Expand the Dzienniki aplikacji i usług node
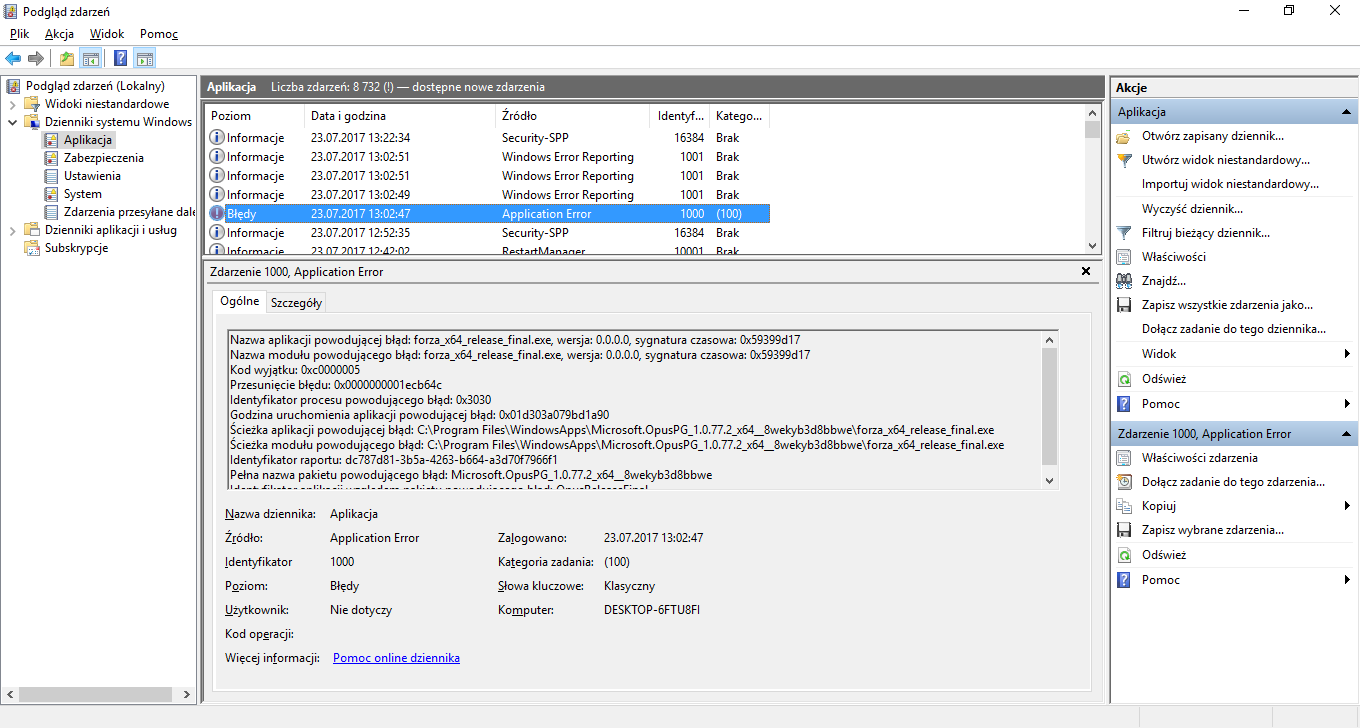The width and height of the screenshot is (1360, 728). coord(13,230)
